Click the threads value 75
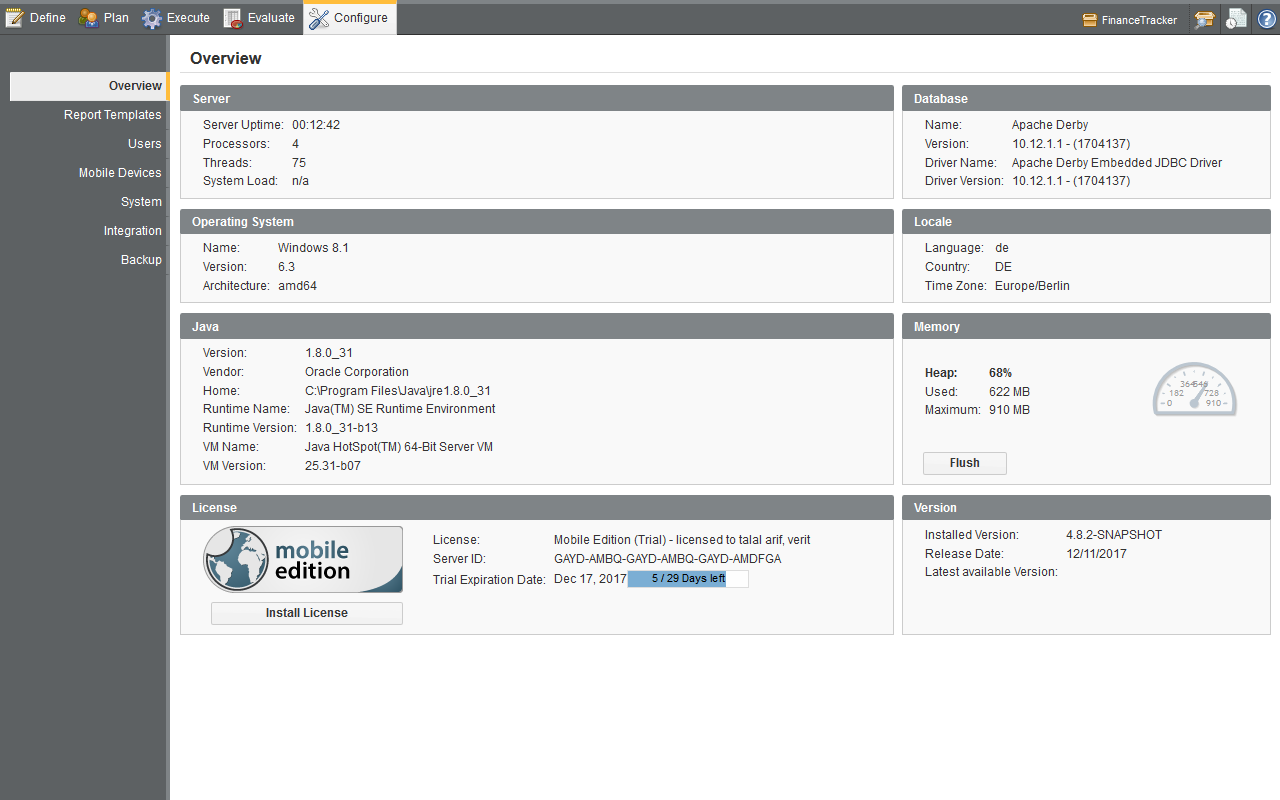This screenshot has width=1280, height=800. click(x=299, y=163)
